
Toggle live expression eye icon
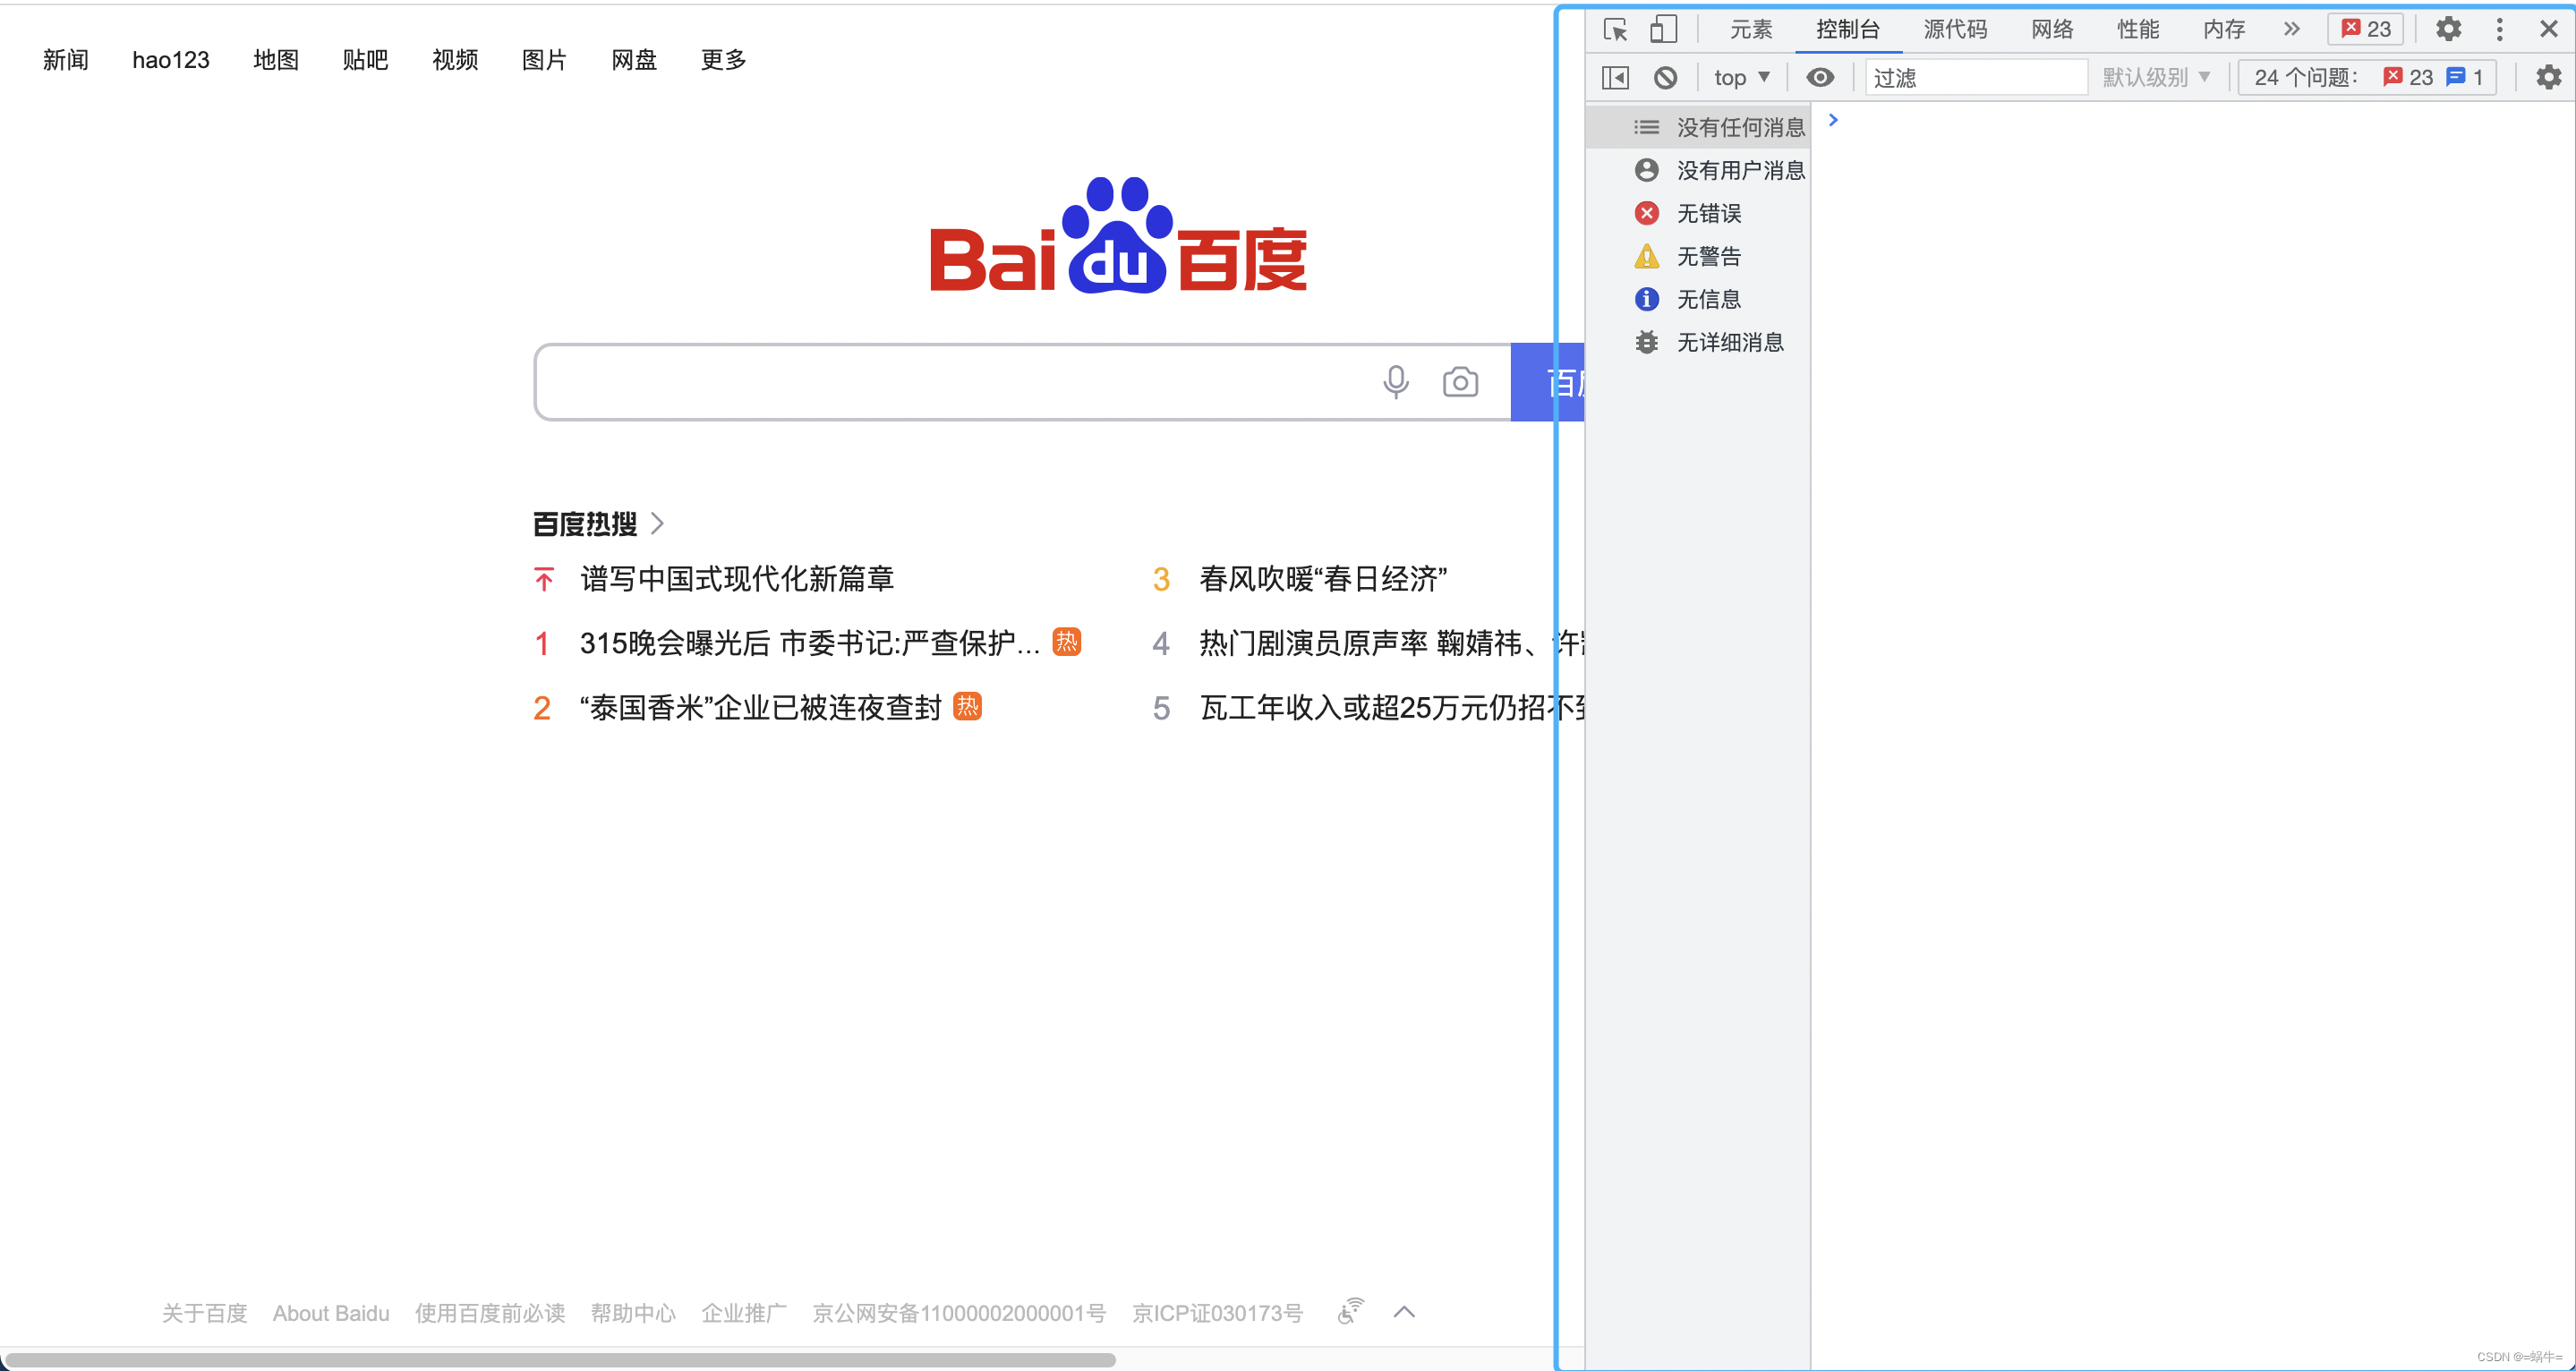pos(1820,77)
